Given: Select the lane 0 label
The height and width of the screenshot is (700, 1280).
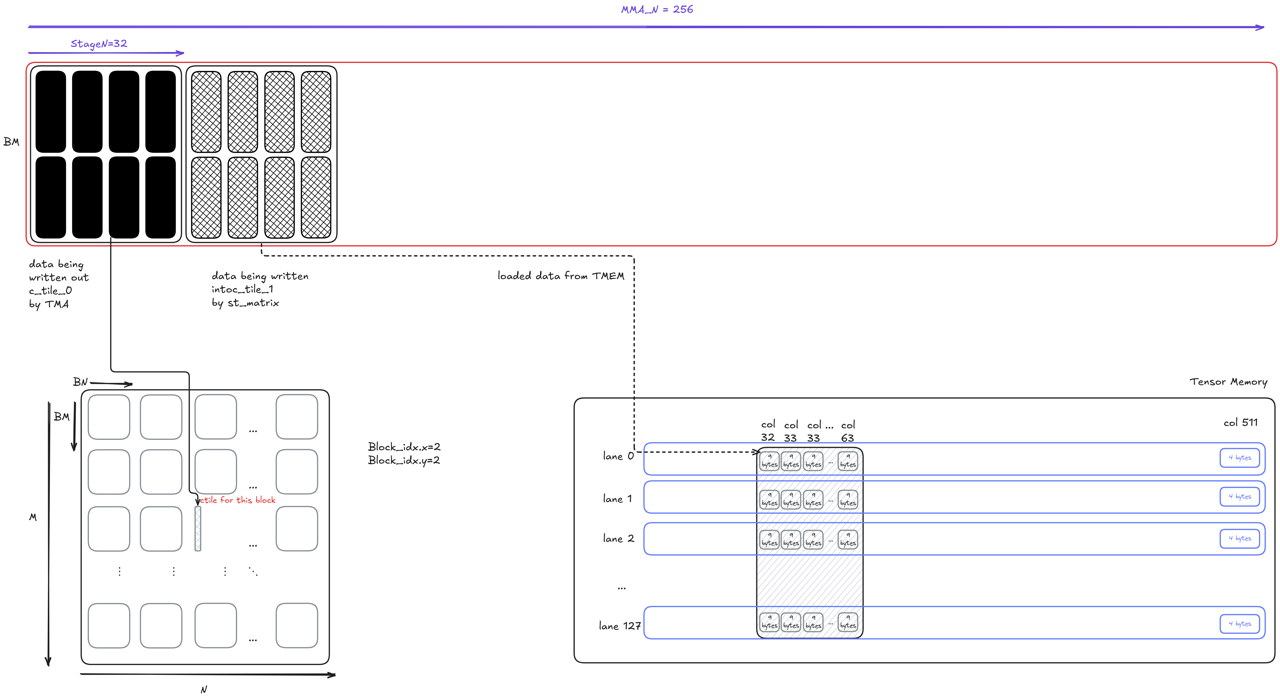Looking at the screenshot, I should (618, 456).
